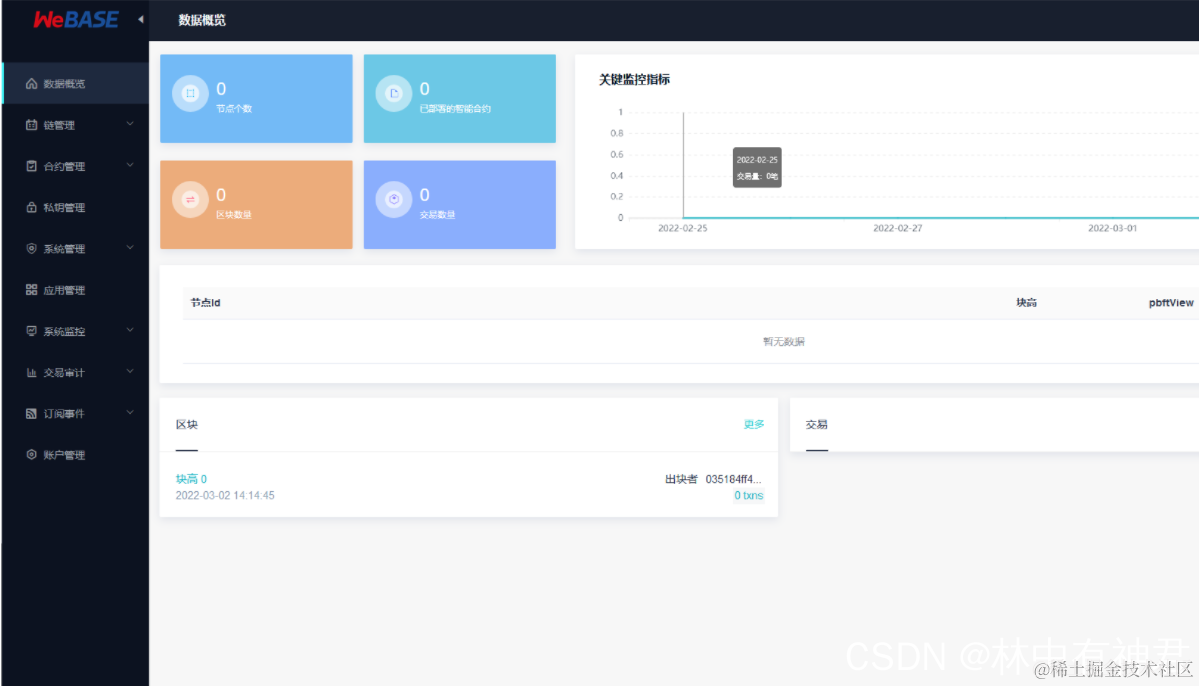Click the round icon on the 交易数量 card
The height and width of the screenshot is (686, 1200).
point(394,200)
